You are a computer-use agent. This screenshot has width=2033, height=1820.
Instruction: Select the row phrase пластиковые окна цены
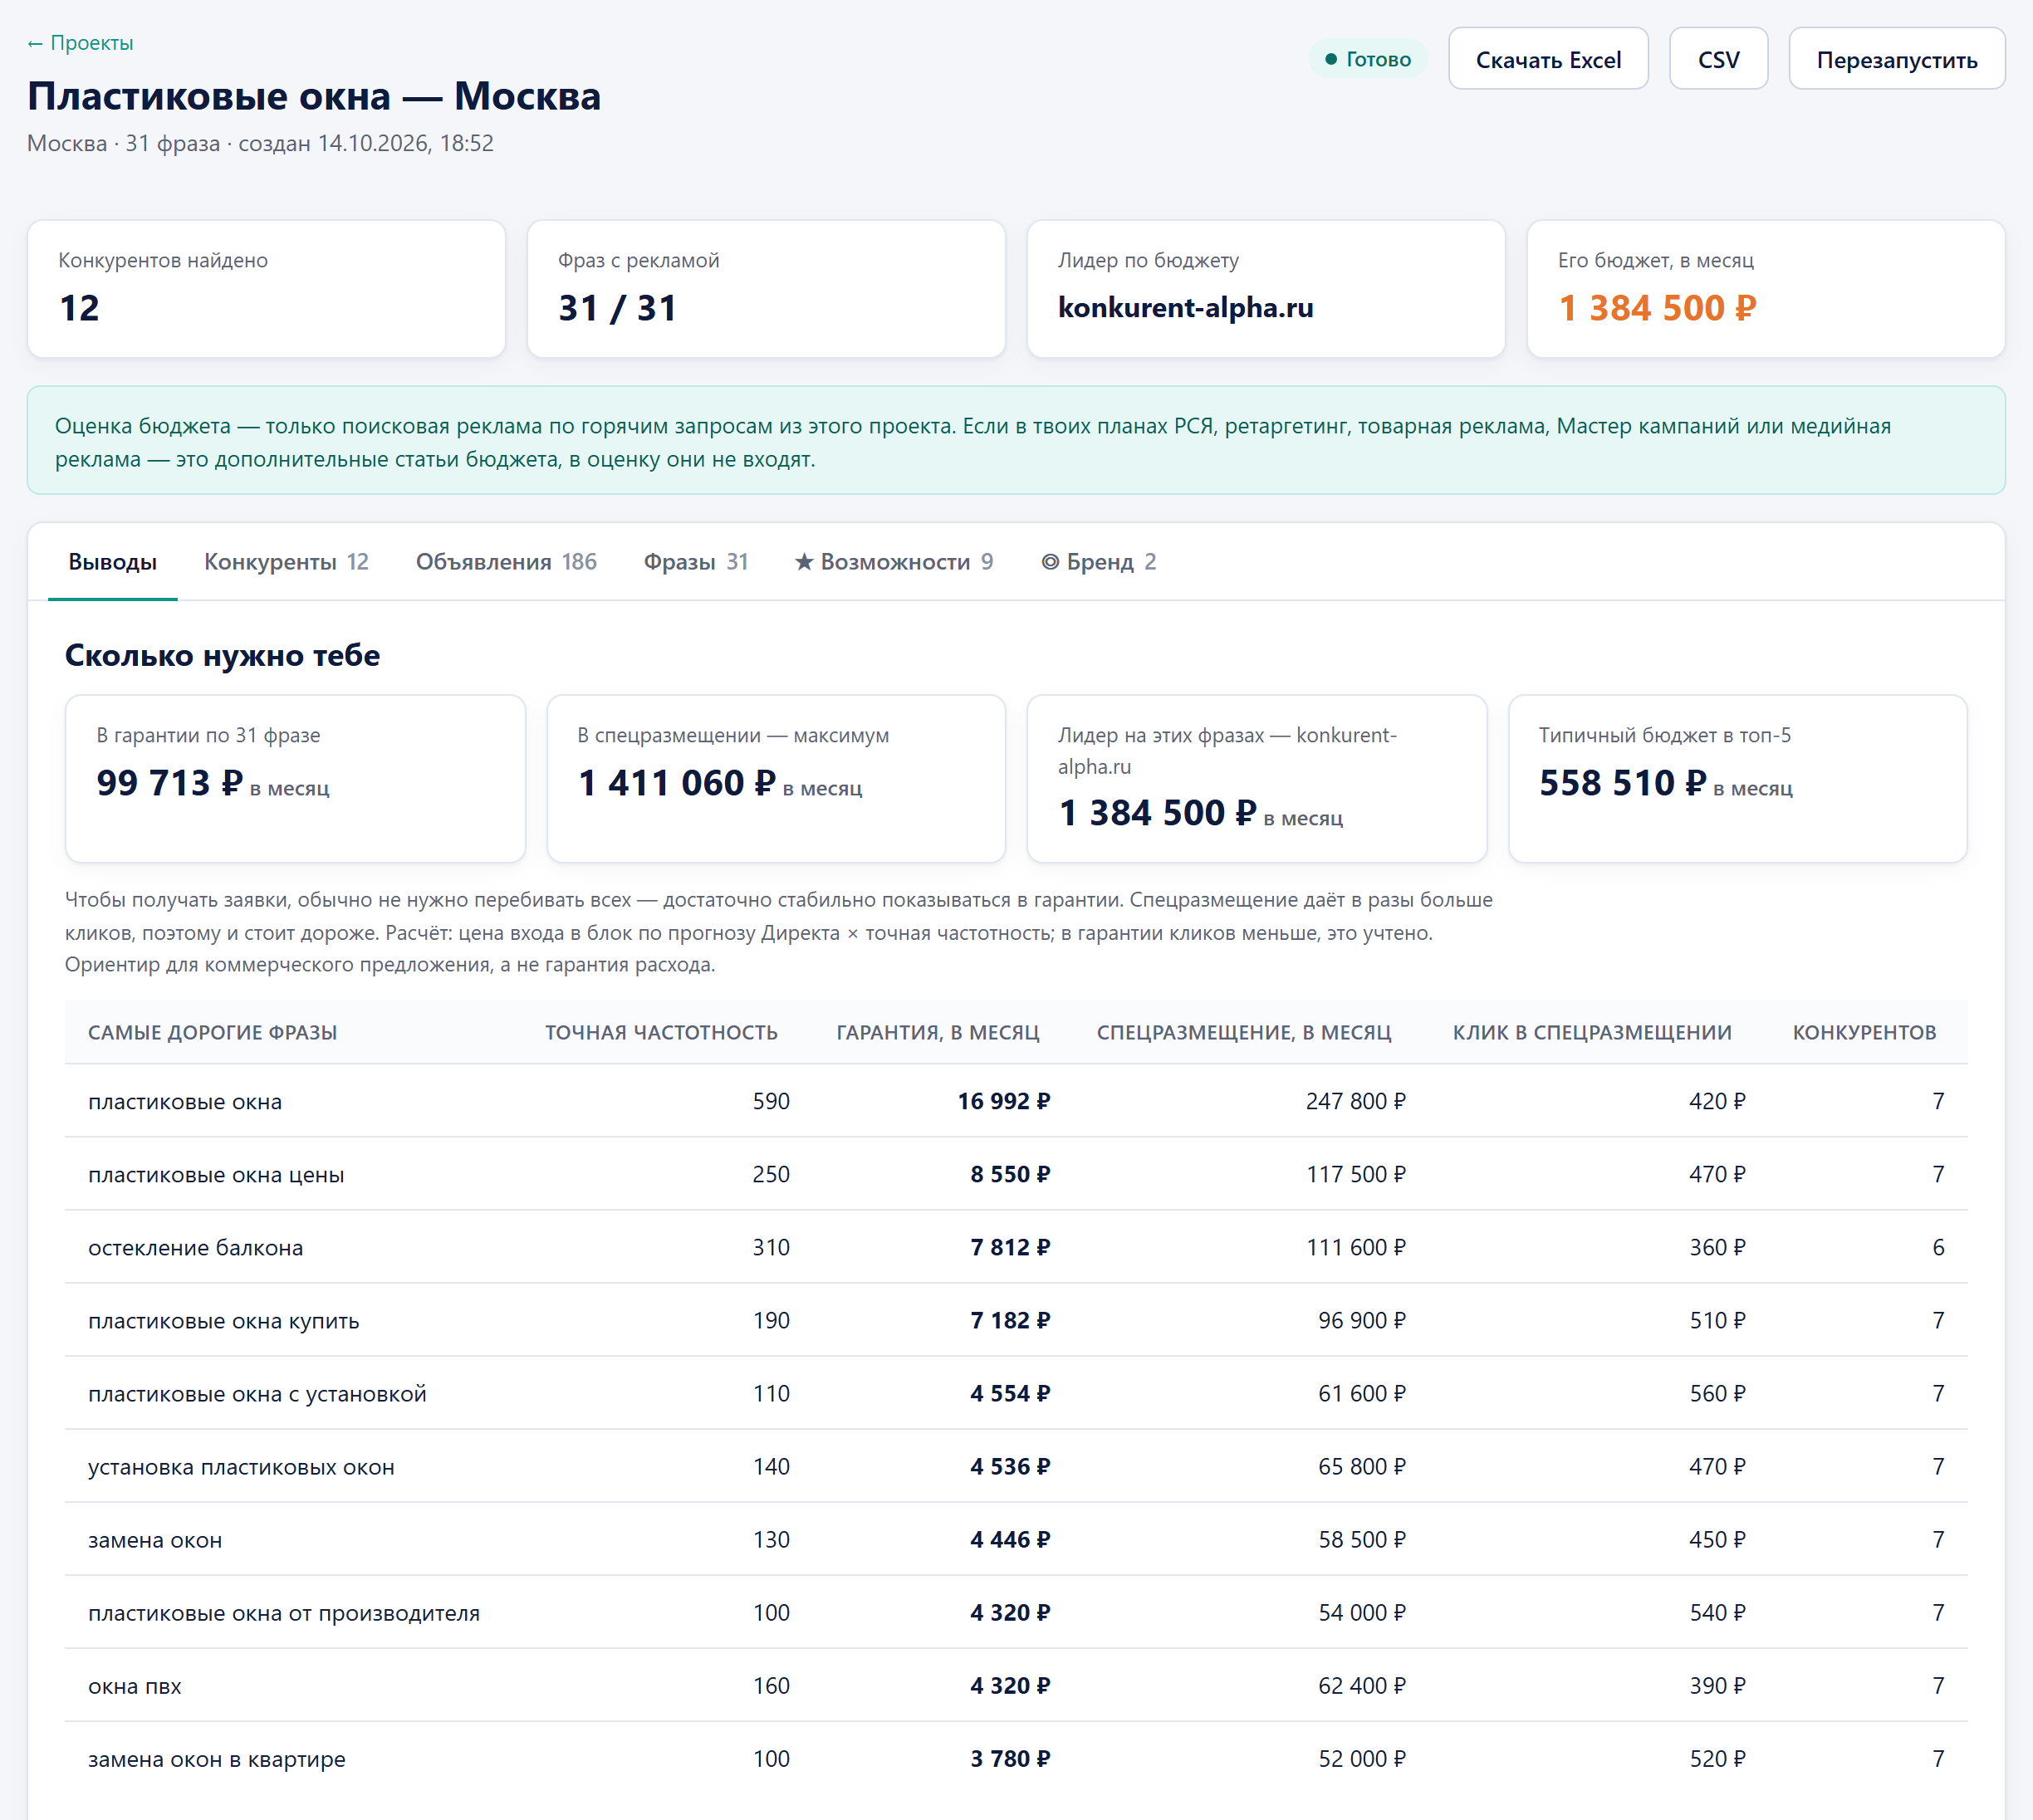(x=216, y=1174)
